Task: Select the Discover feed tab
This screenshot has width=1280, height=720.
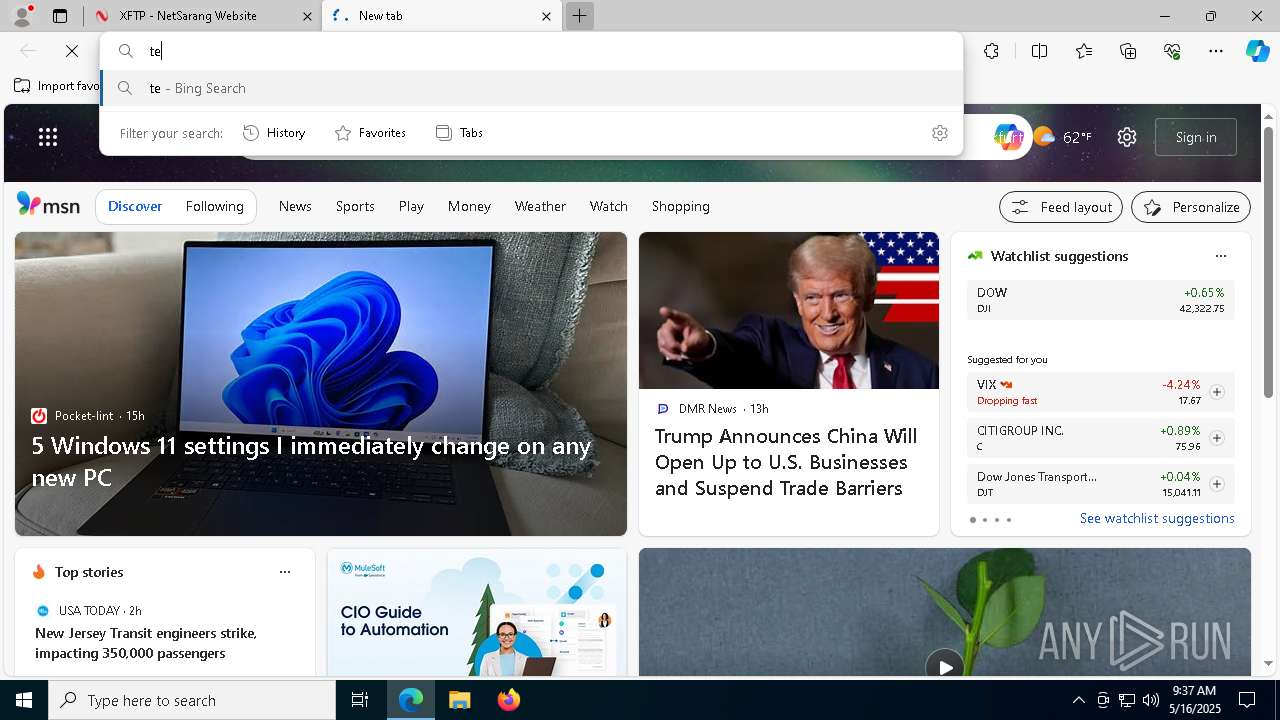Action: 135,206
